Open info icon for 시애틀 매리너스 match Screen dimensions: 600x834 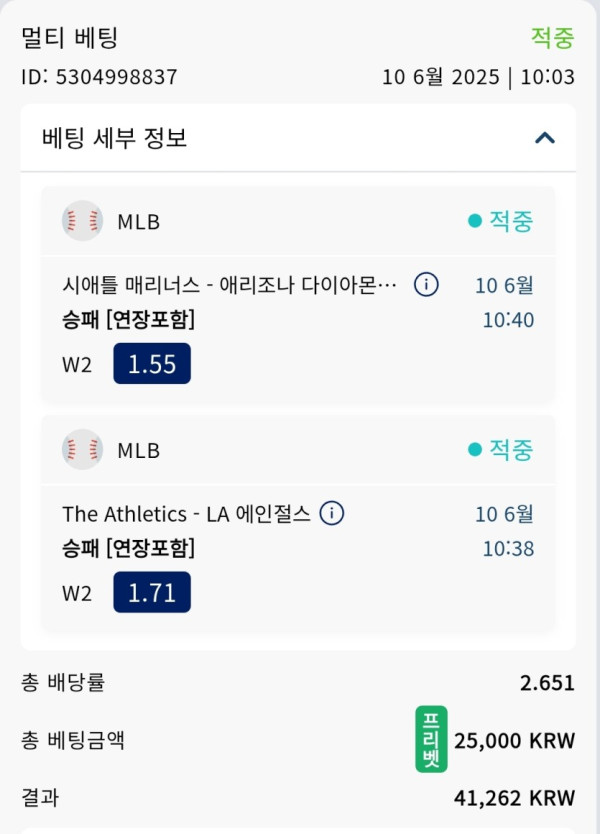click(x=426, y=285)
